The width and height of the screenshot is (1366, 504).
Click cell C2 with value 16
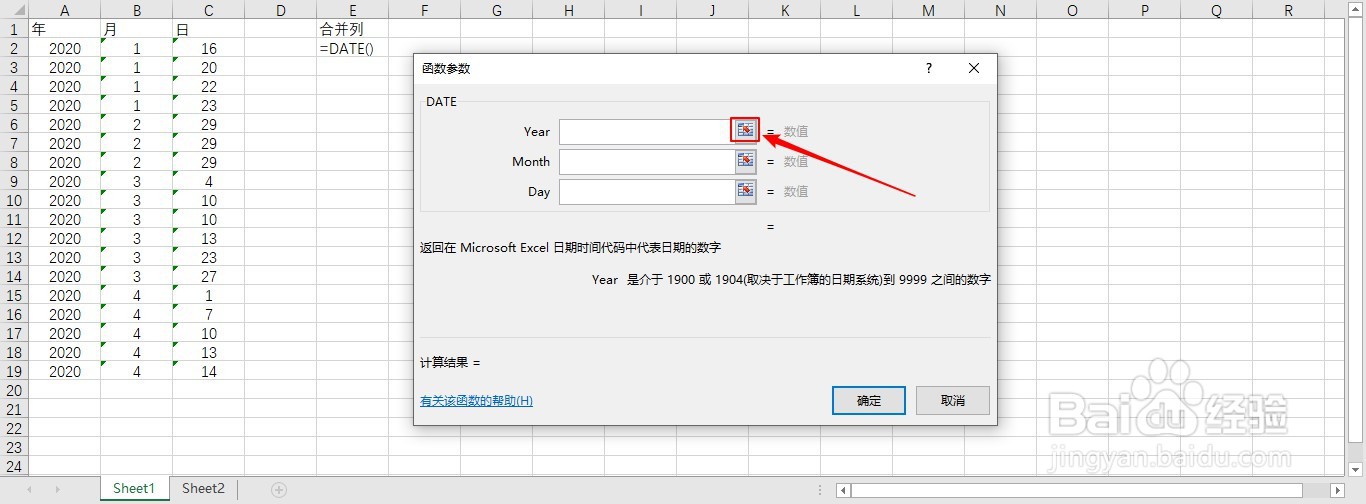click(x=208, y=48)
